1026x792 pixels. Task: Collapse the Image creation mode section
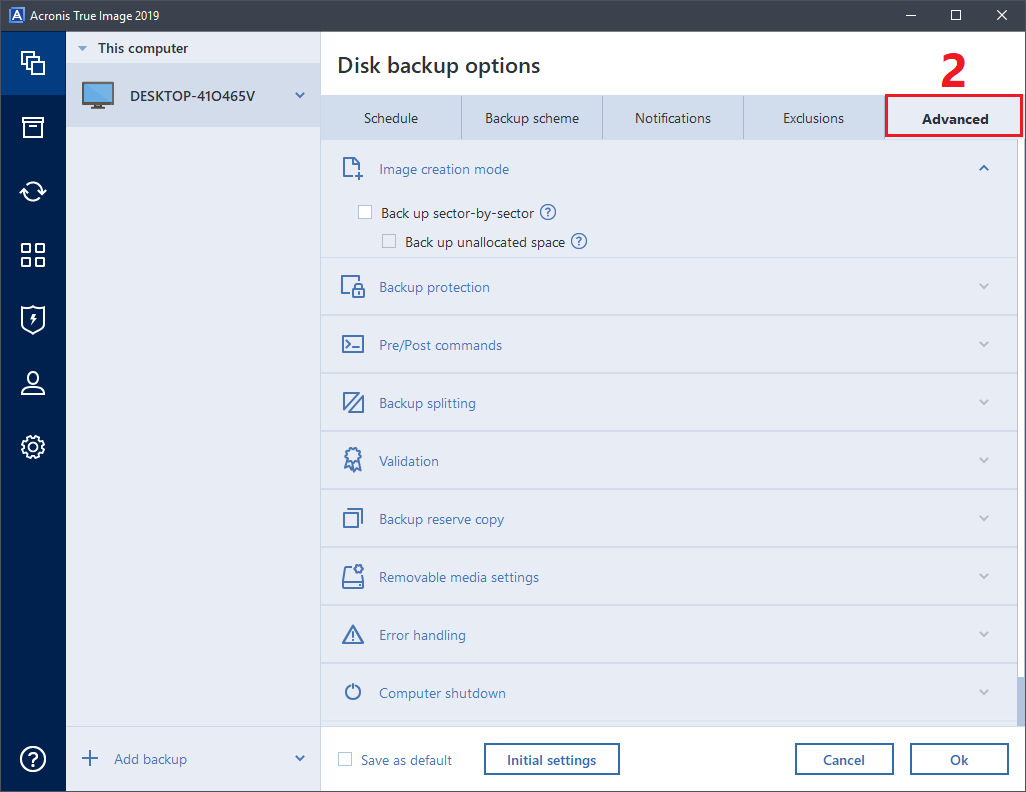[x=983, y=168]
